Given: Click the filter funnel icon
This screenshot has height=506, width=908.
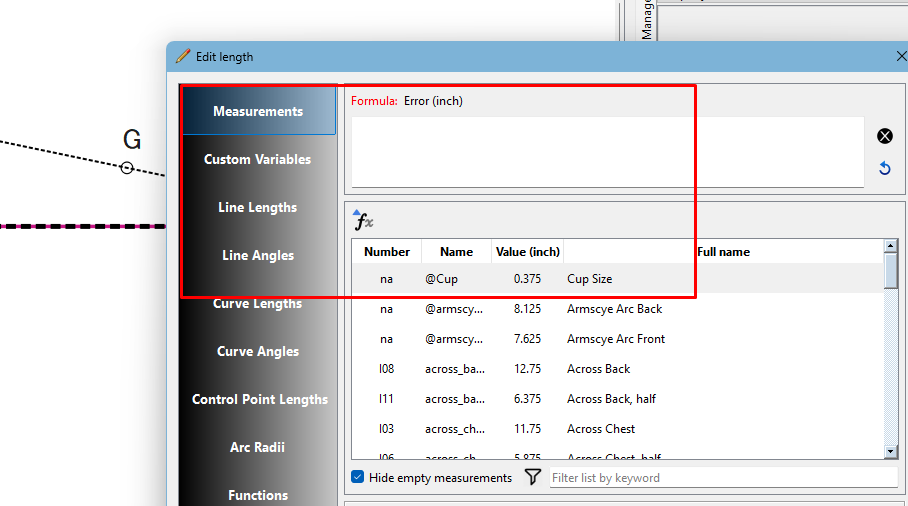Looking at the screenshot, I should tap(533, 478).
